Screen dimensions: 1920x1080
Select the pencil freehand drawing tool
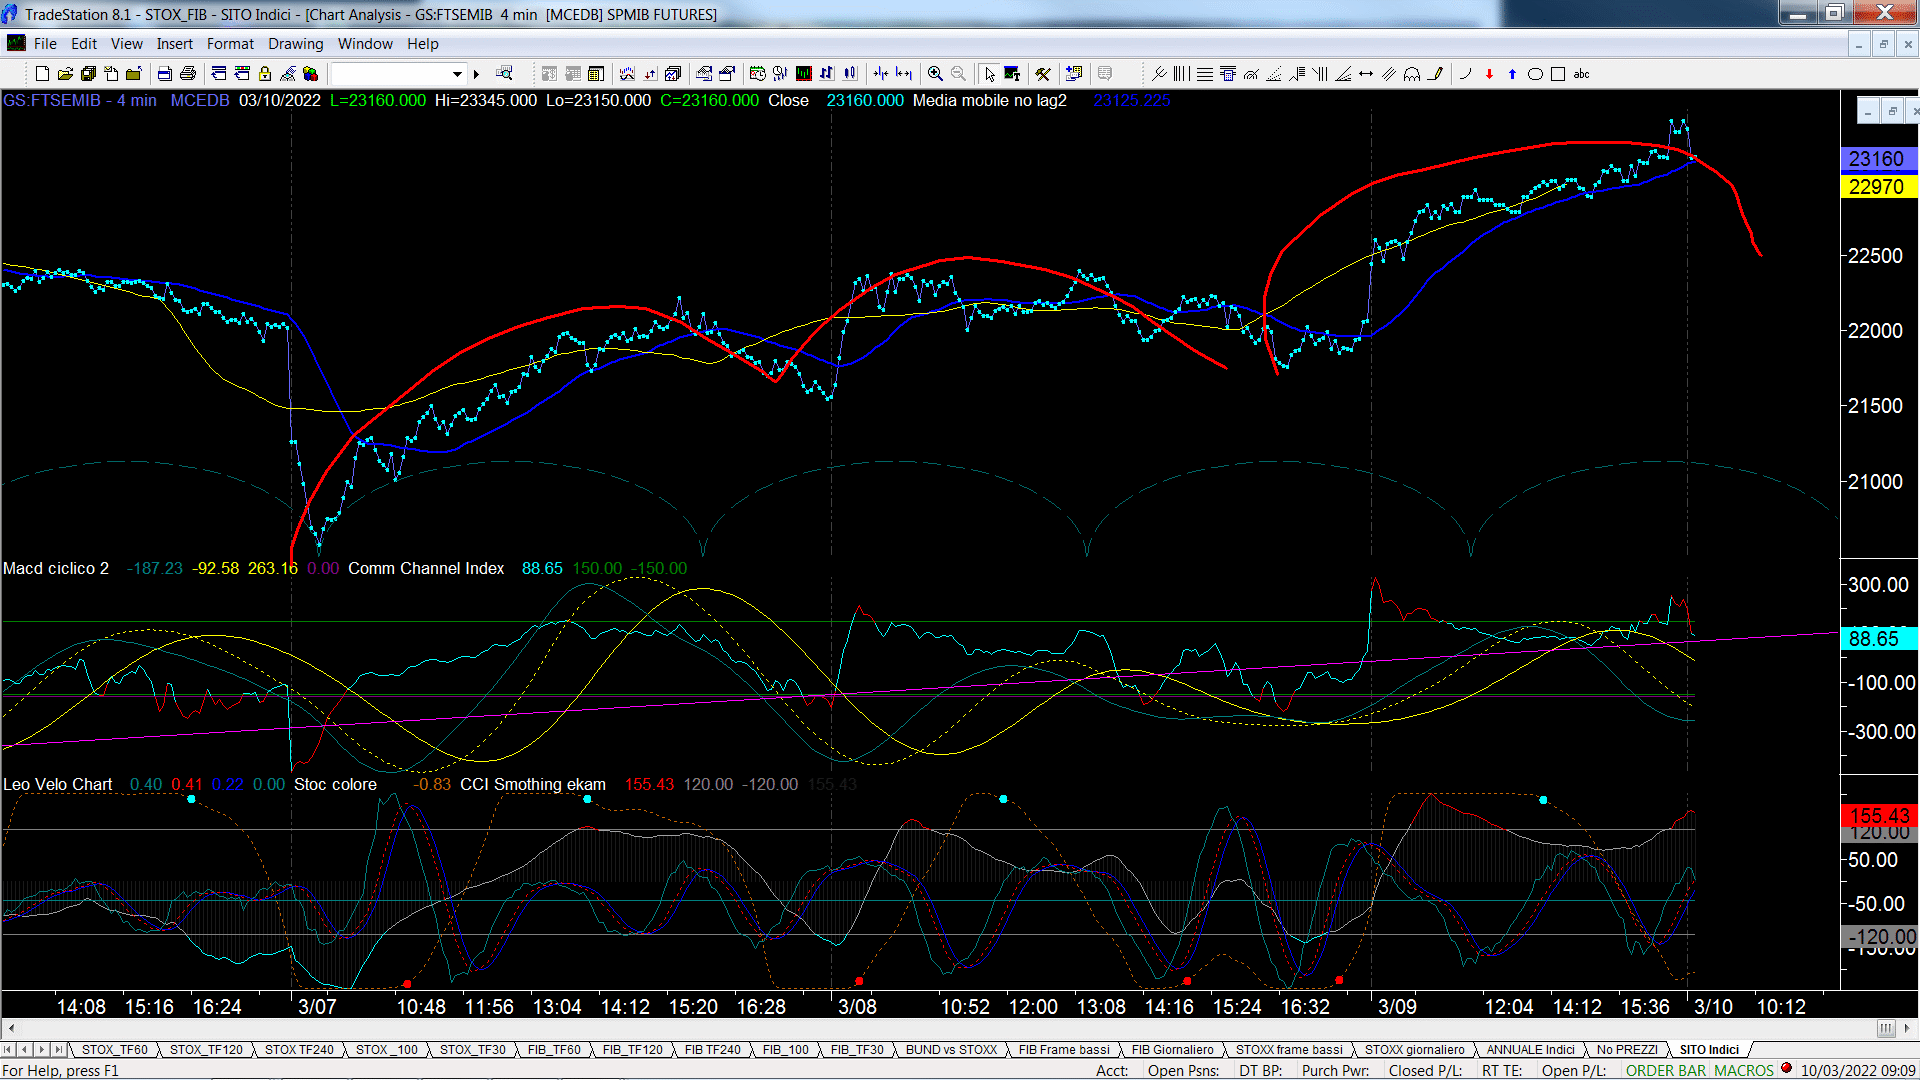[x=1436, y=74]
